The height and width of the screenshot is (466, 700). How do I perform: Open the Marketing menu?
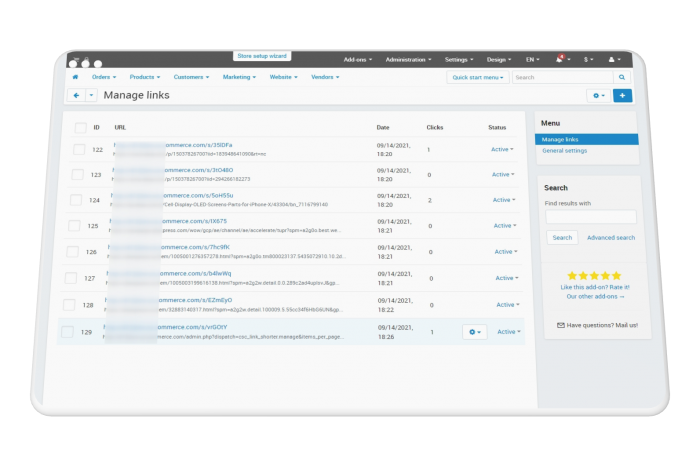tap(239, 77)
